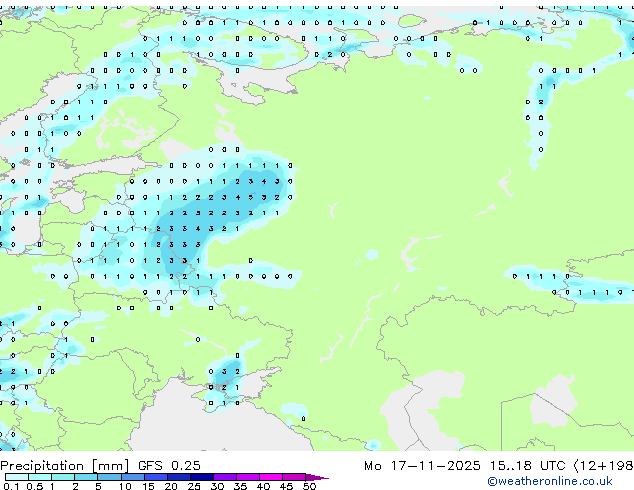Pick the legend swatch between 25 and 30
The image size is (634, 490).
click(202, 477)
